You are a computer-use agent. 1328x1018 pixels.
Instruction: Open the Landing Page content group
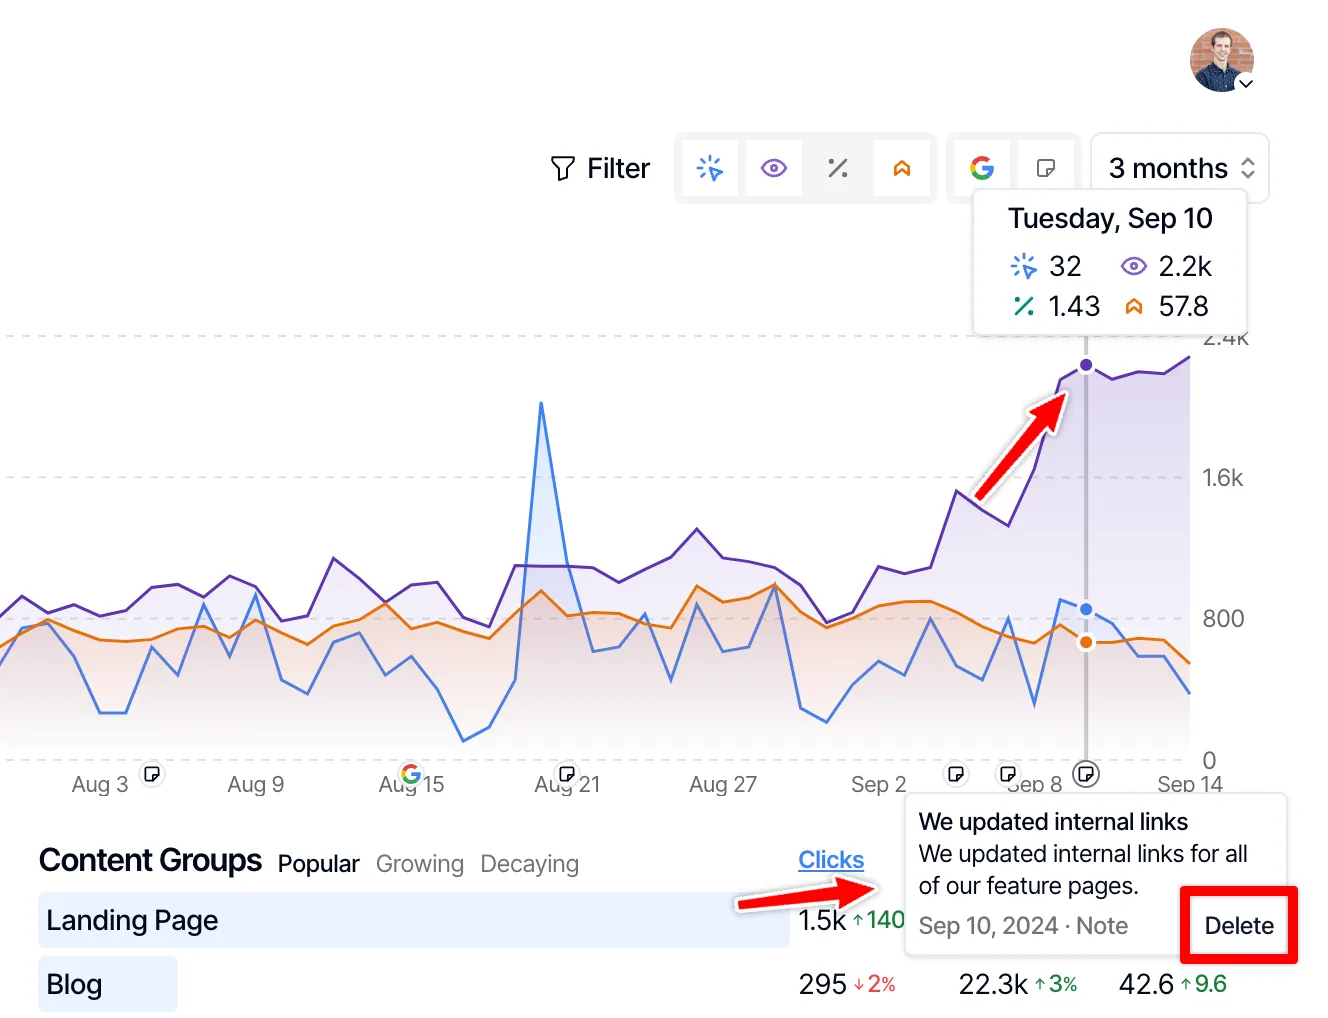click(x=132, y=920)
